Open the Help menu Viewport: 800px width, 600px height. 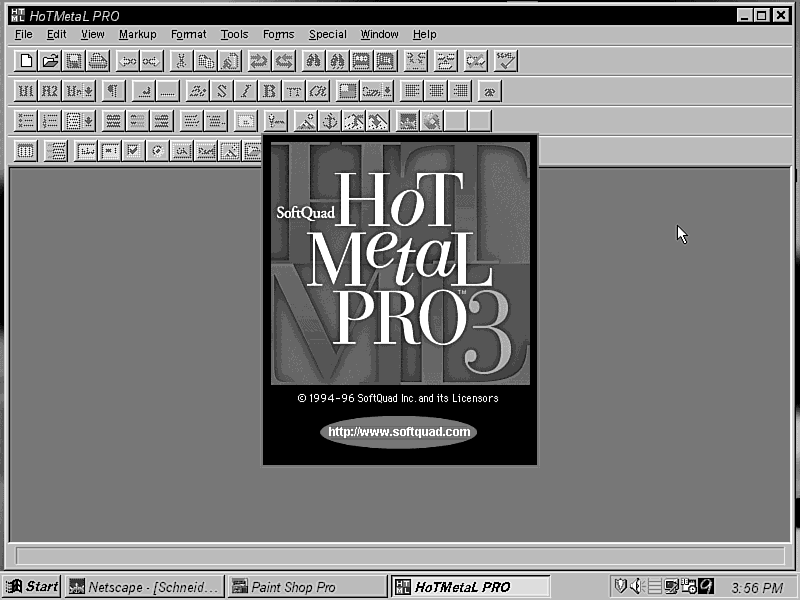424,34
